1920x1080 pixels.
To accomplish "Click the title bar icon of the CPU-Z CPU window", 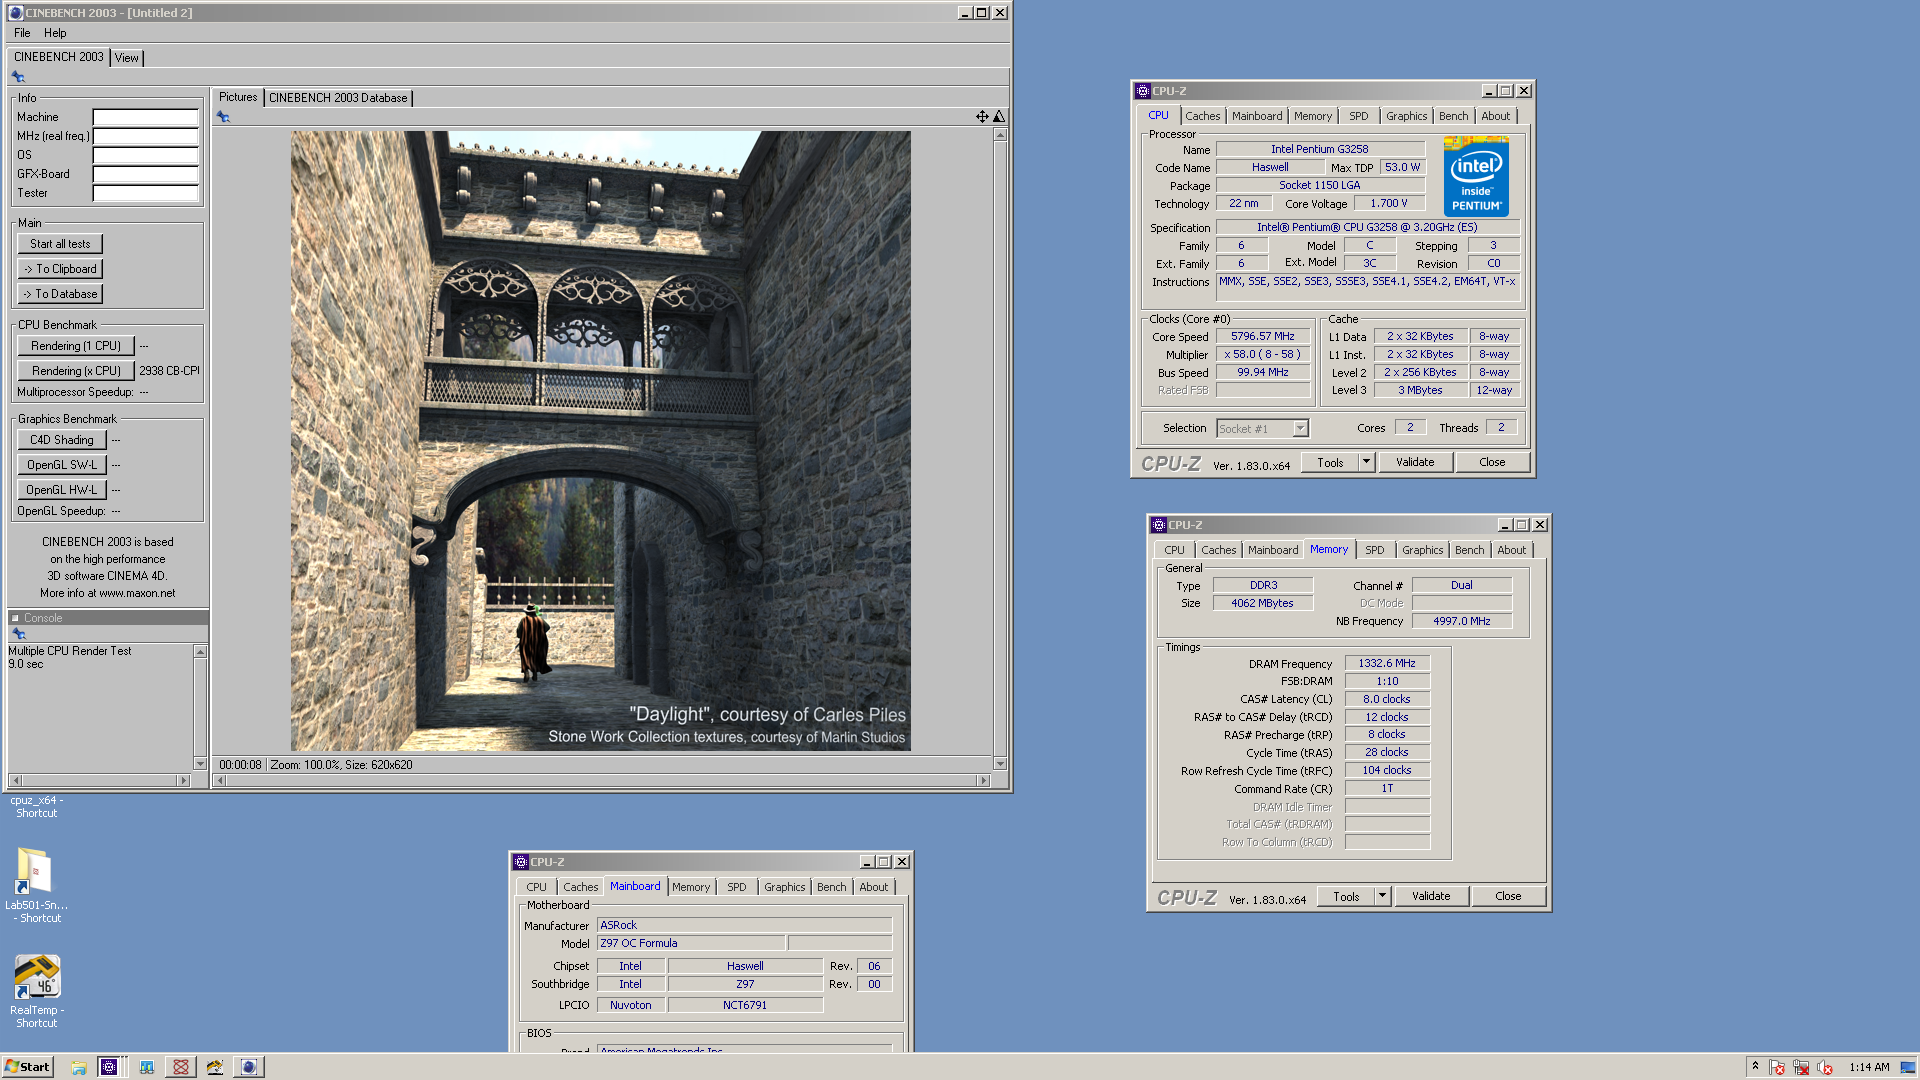I will [1143, 91].
